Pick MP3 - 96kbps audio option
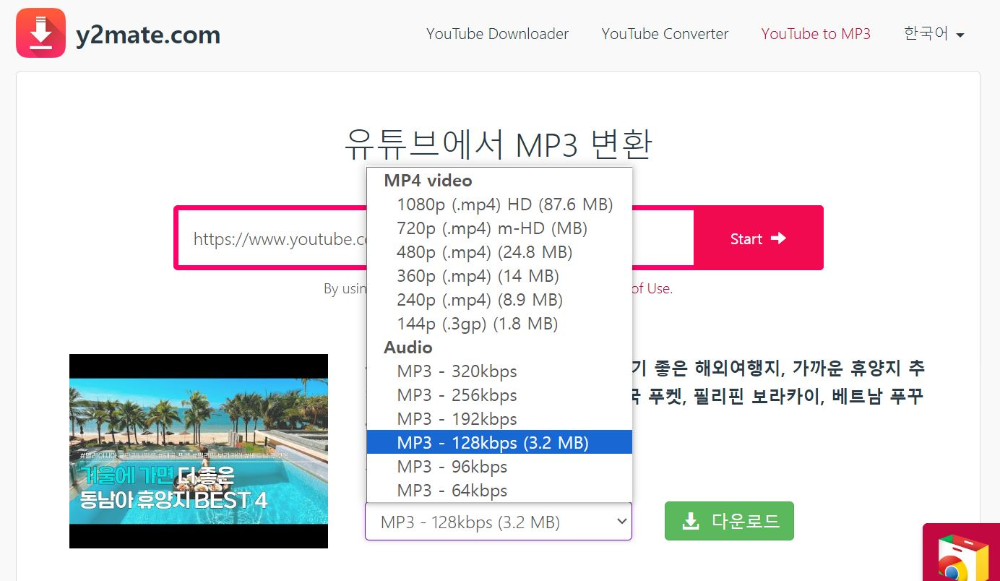The height and width of the screenshot is (581, 1000). (x=499, y=467)
